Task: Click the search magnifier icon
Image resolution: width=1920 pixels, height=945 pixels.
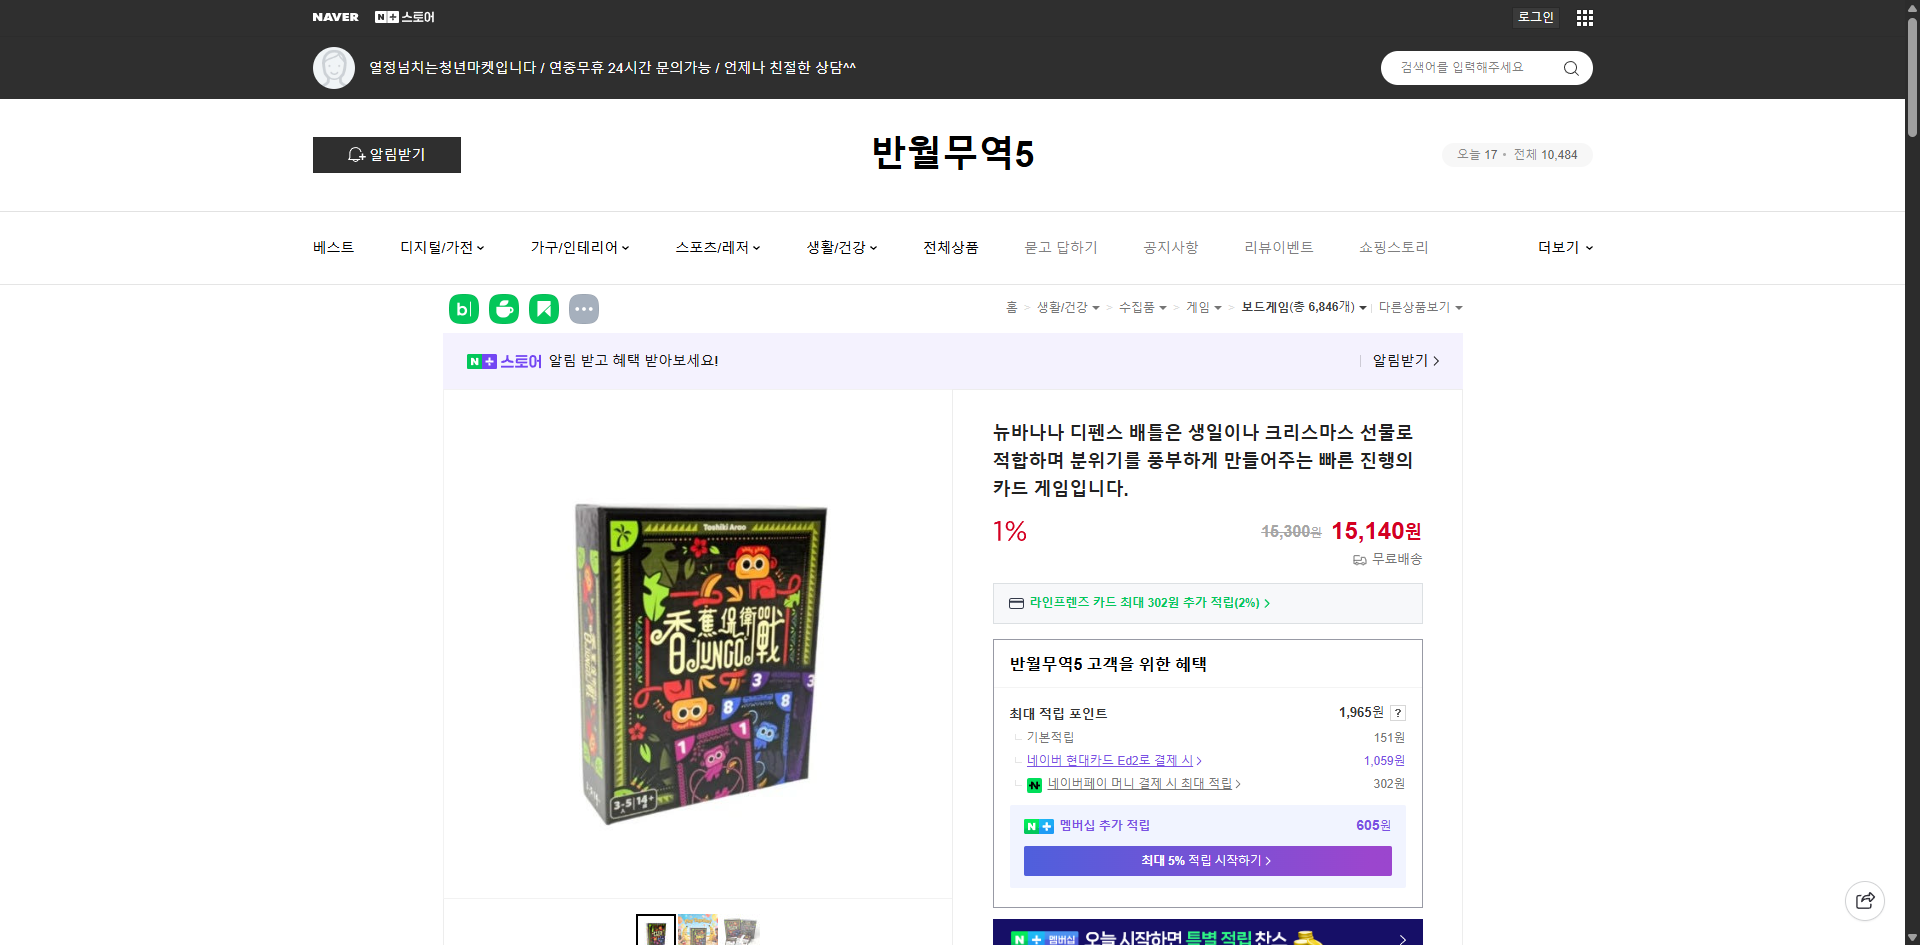Action: pyautogui.click(x=1570, y=67)
